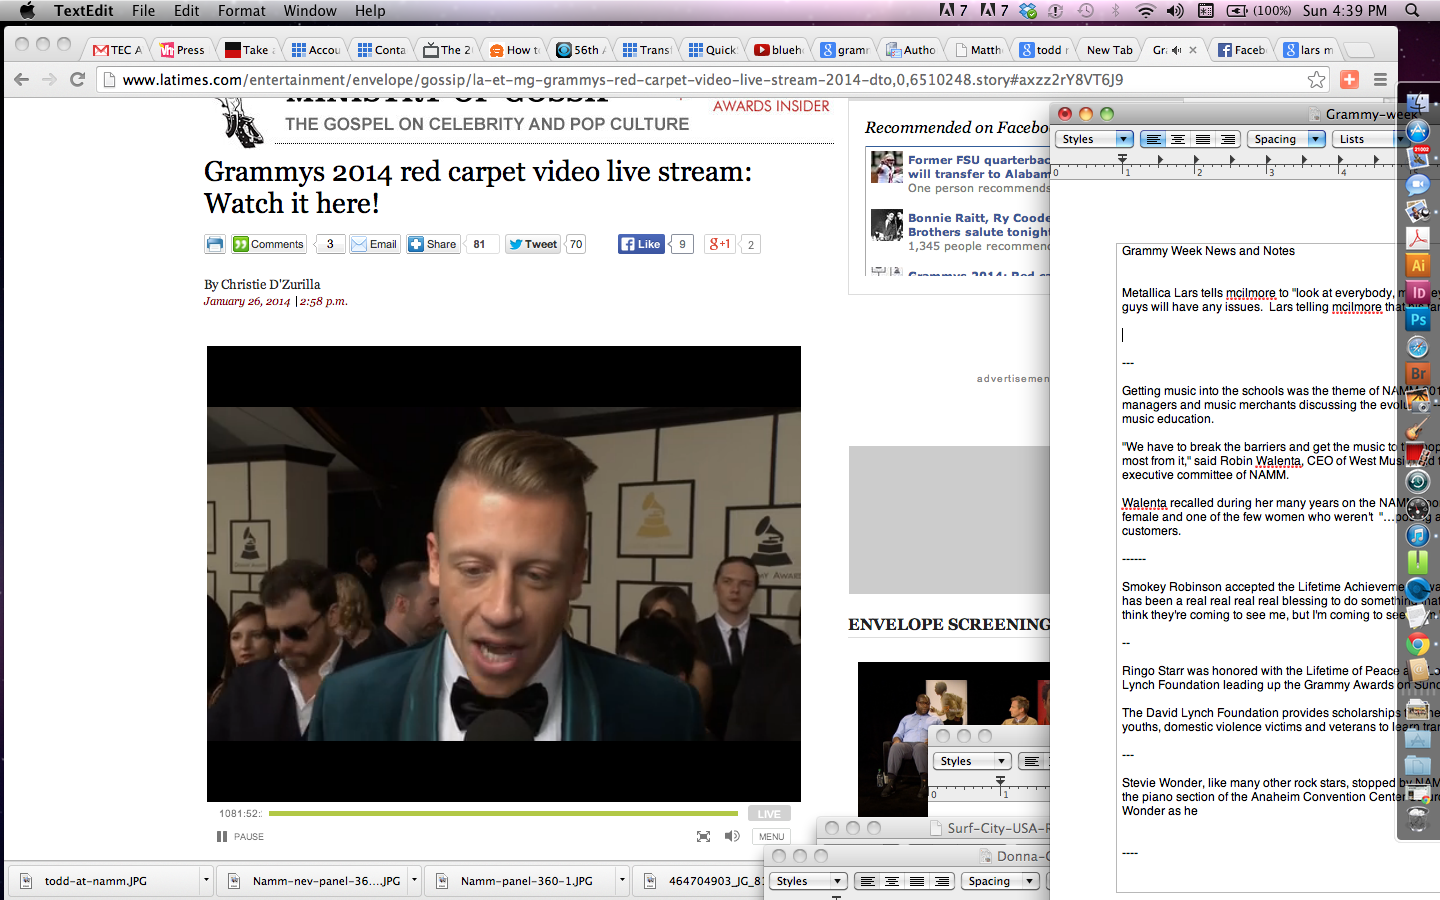Select right alignment in the Grammy-week window
This screenshot has width=1440, height=900.
[x=1228, y=139]
